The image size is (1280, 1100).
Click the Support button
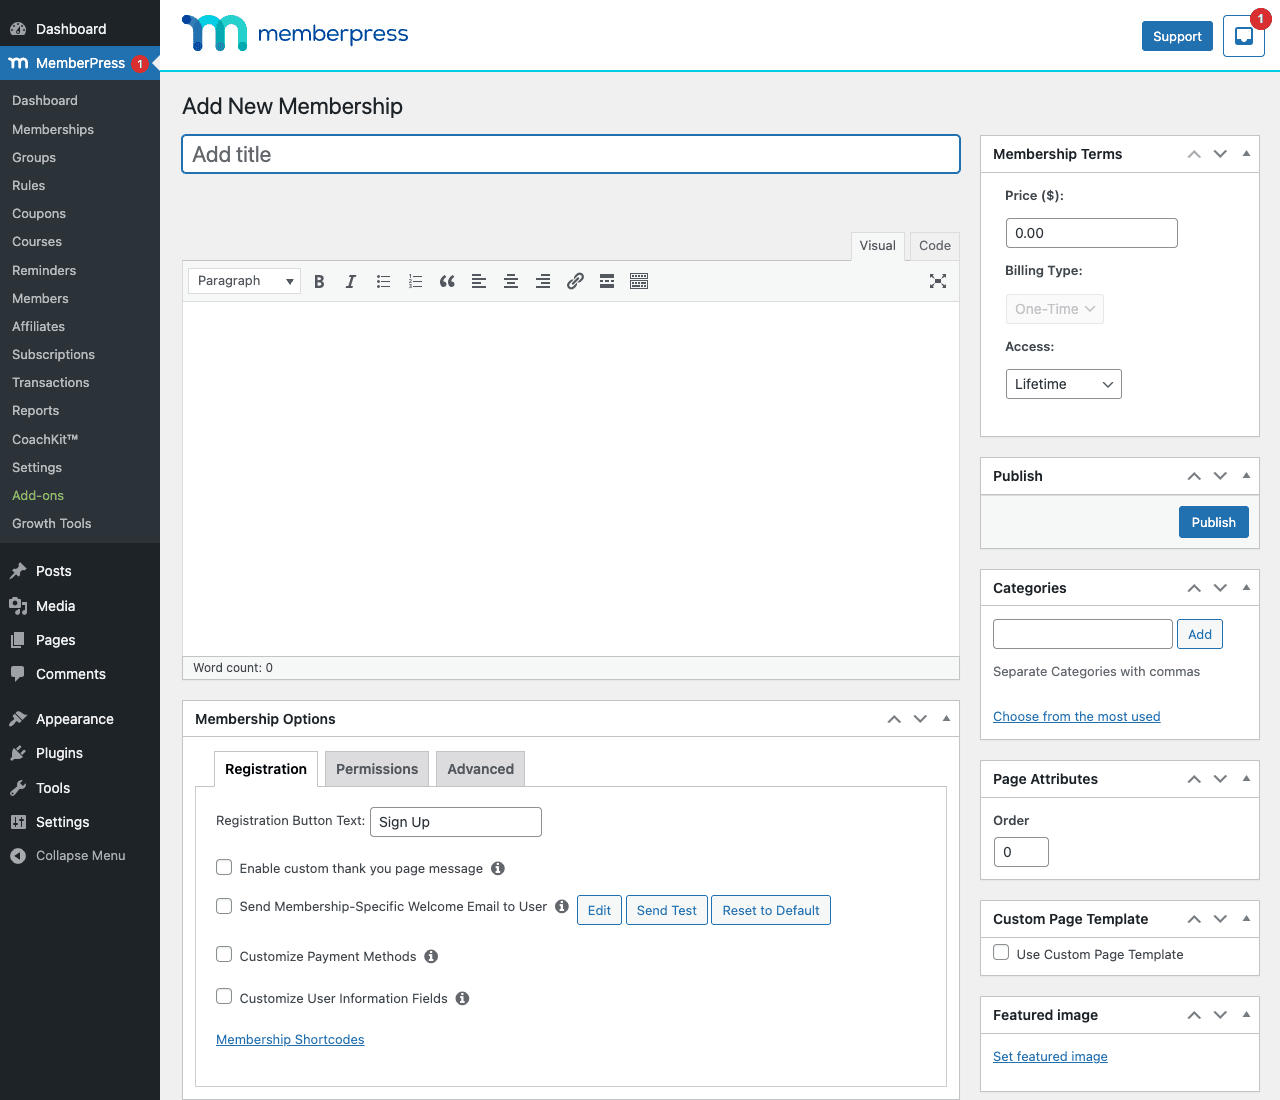(1177, 36)
